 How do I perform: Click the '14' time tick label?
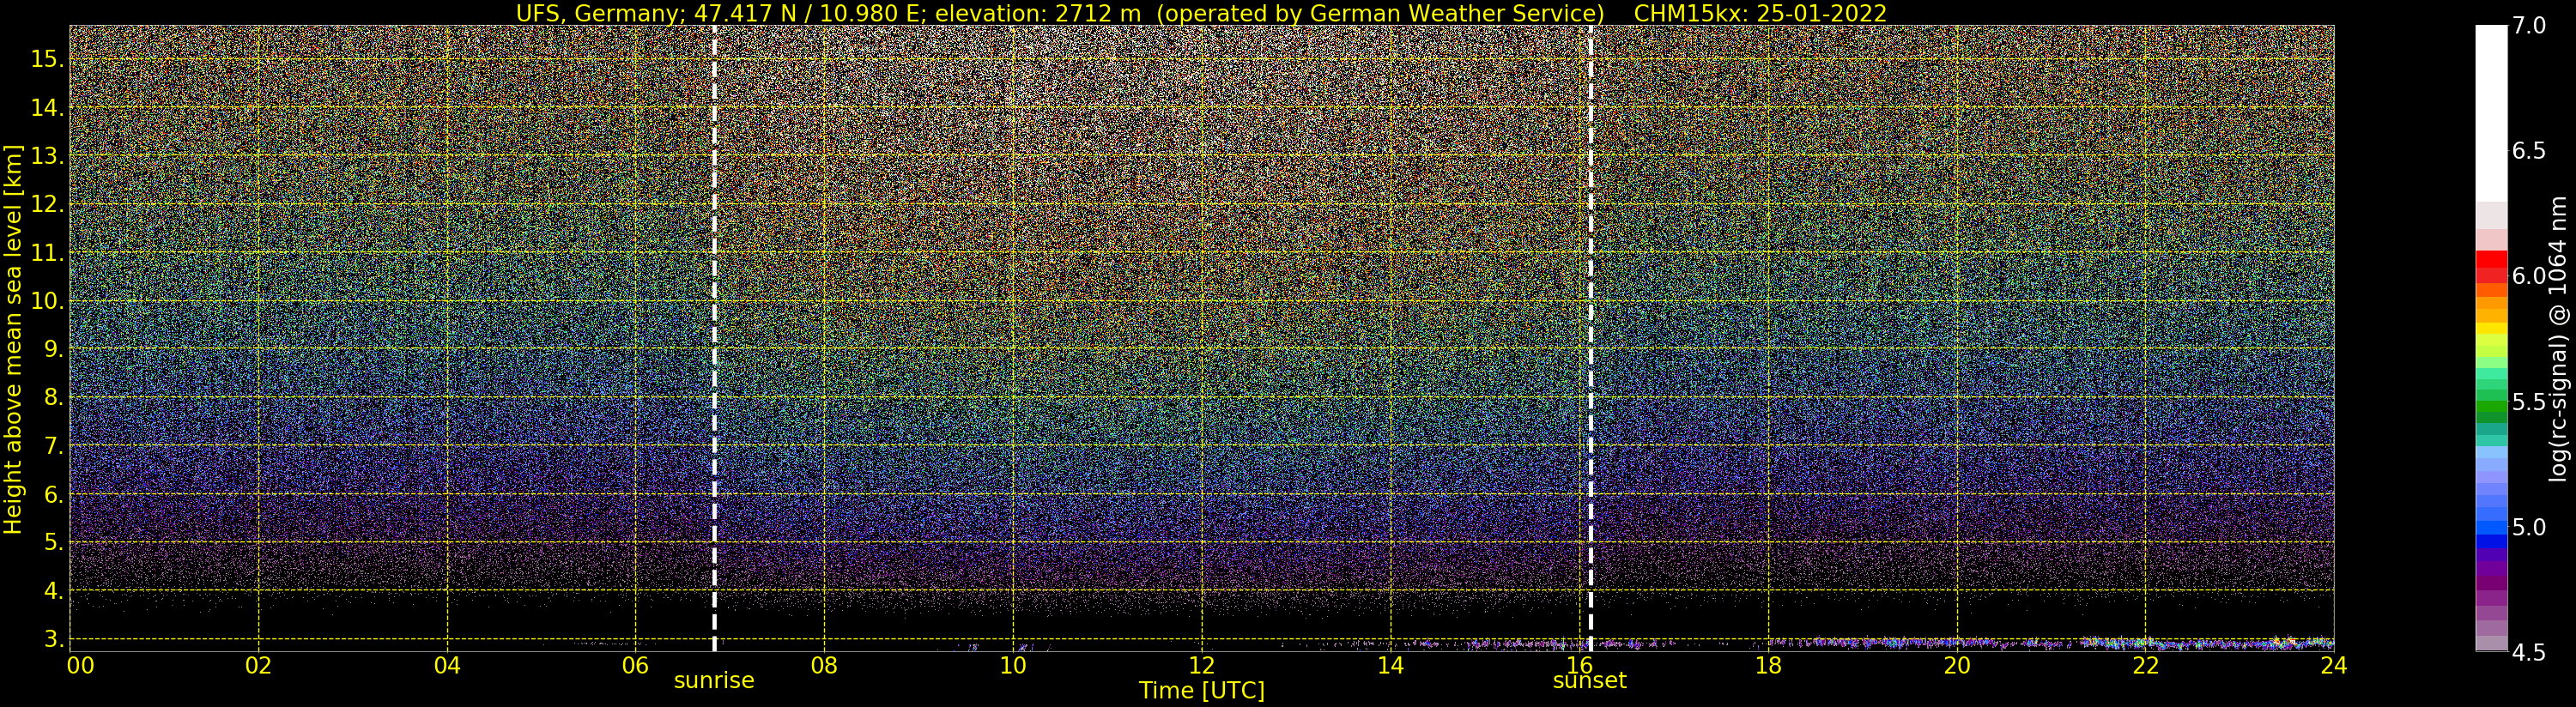[1390, 665]
